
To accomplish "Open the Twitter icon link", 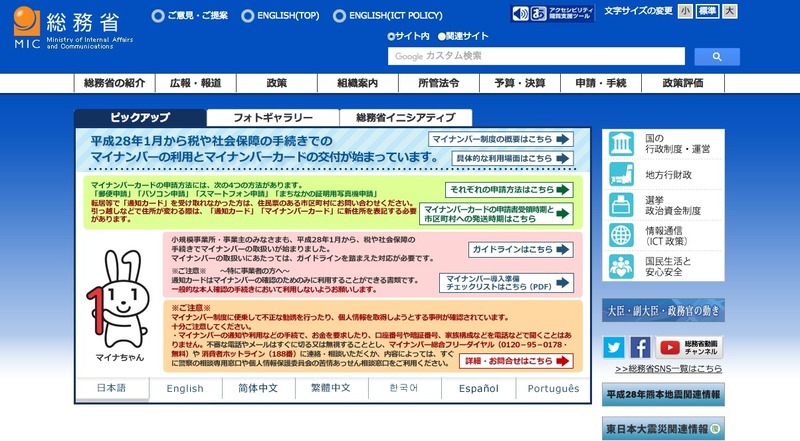I will click(614, 348).
